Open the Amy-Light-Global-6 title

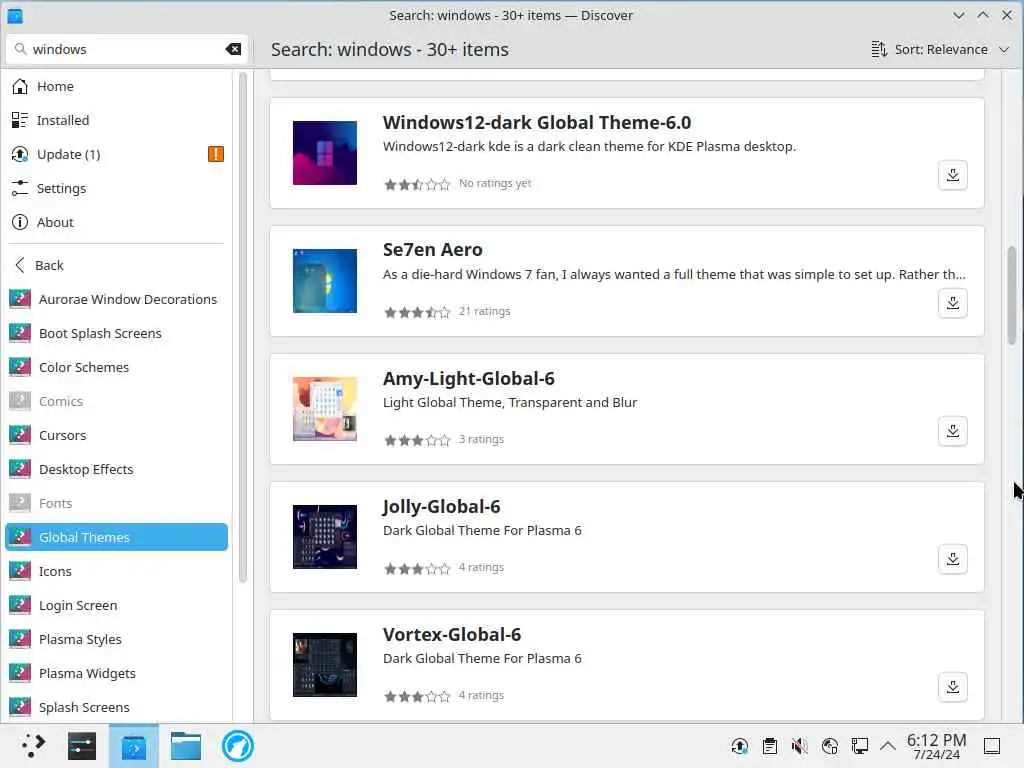468,378
